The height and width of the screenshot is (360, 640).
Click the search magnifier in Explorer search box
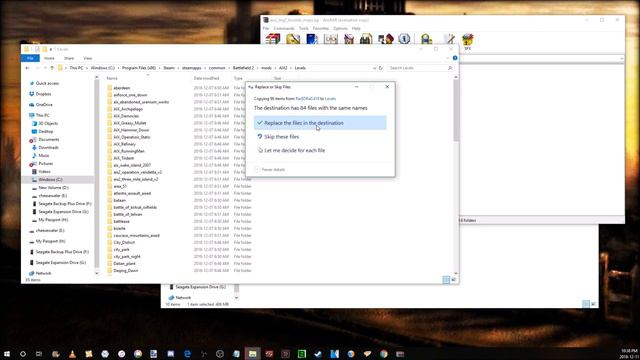coord(450,68)
